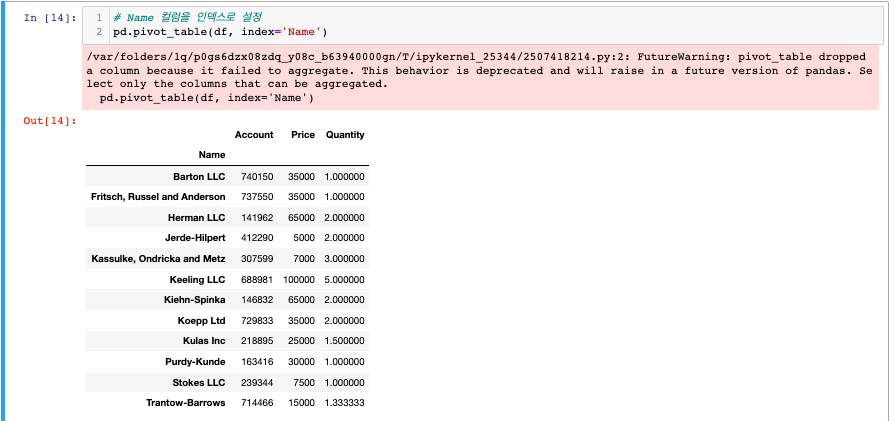Screen dimensions: 895x421
Task: Click Quantity 2.000000 for Koepp Ltd
Action: click(345, 321)
